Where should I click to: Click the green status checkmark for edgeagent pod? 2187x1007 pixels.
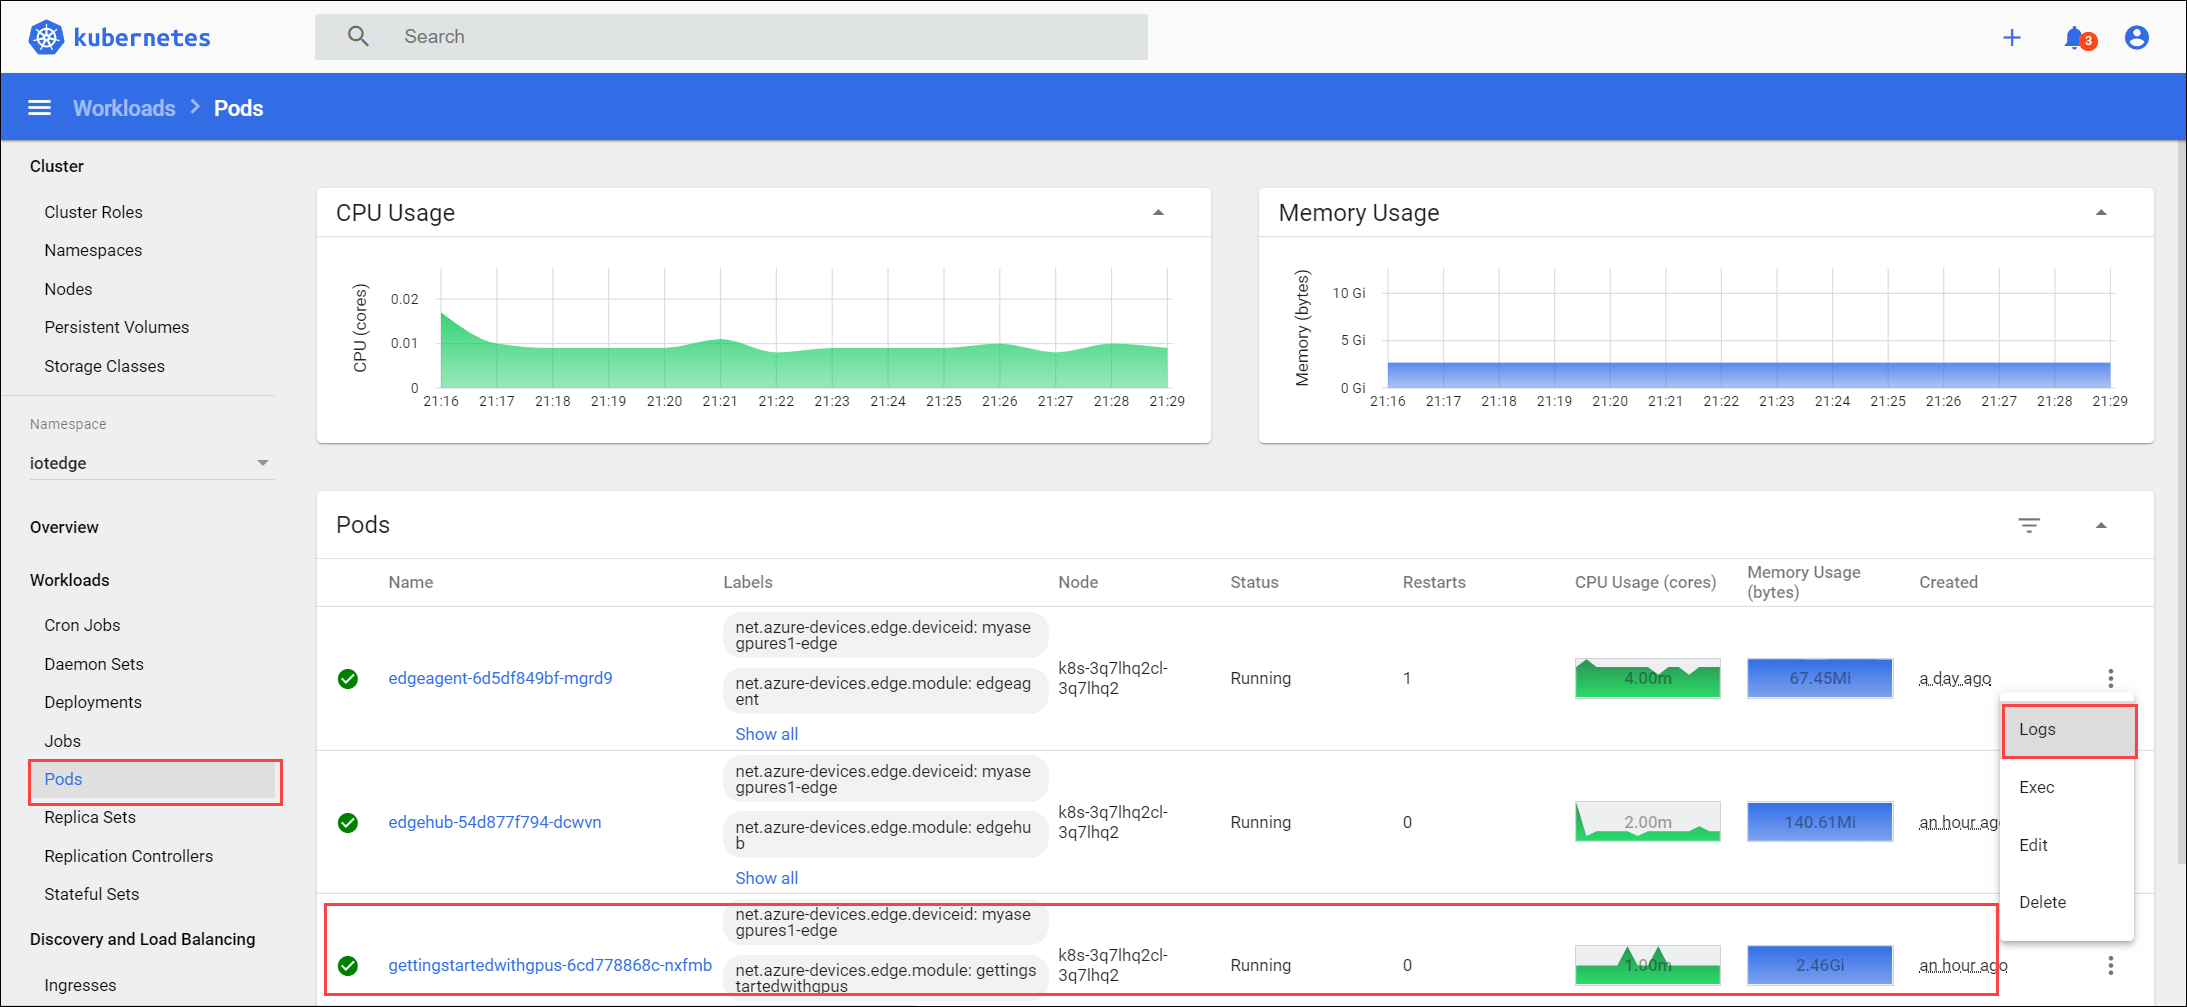348,679
